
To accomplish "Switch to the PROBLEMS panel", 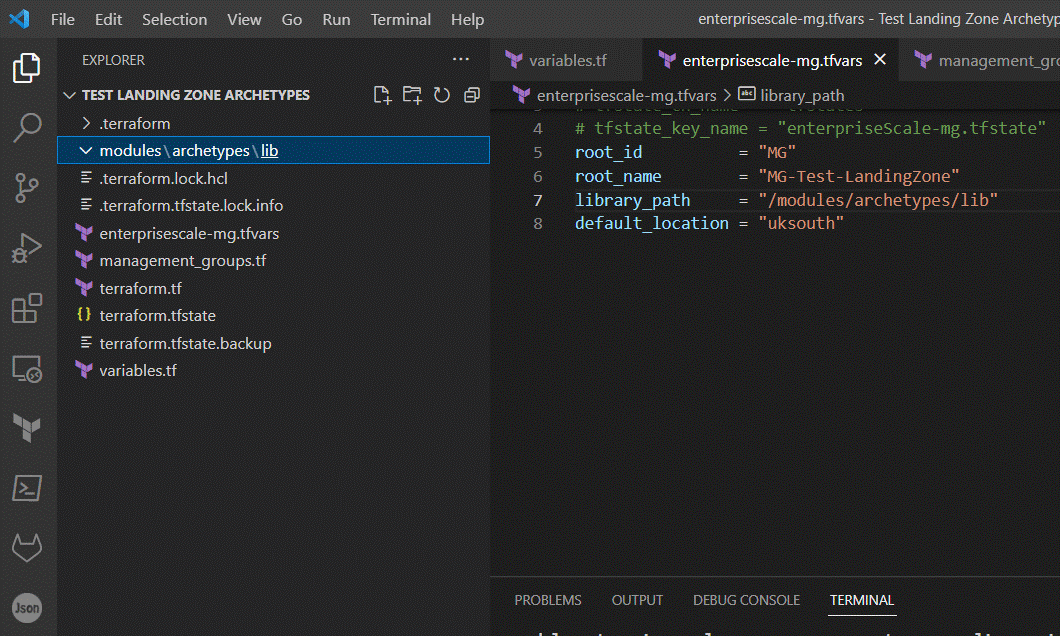I will click(548, 600).
